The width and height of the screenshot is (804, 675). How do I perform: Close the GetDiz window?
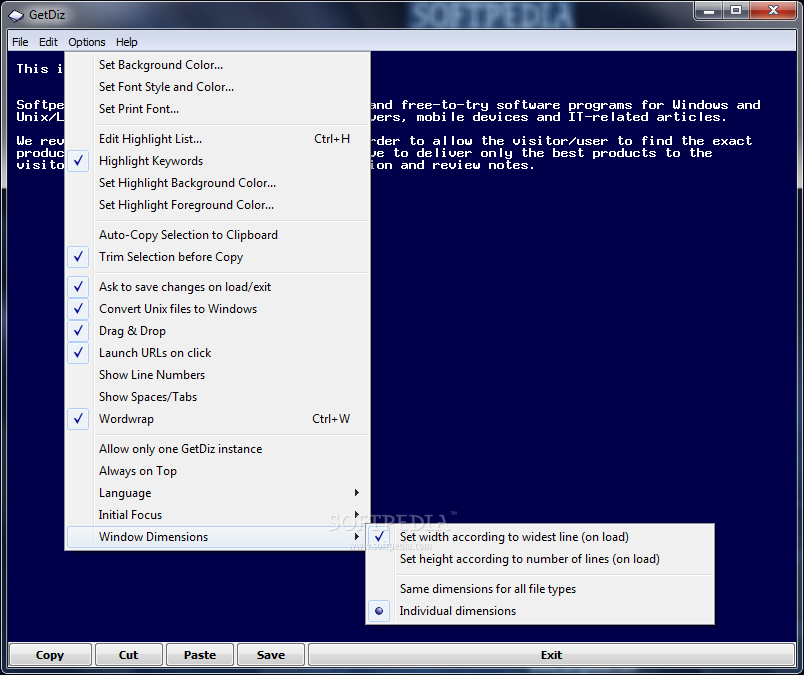773,10
